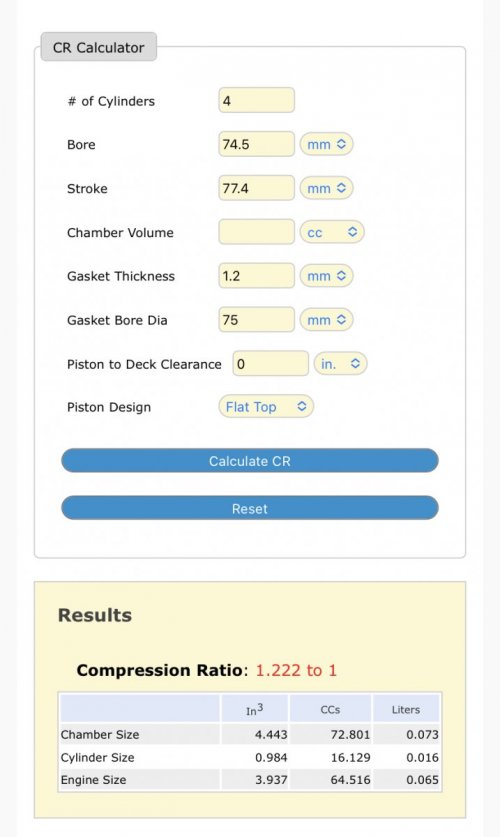Click the 1.222 to 1 compression ratio result

[296, 670]
